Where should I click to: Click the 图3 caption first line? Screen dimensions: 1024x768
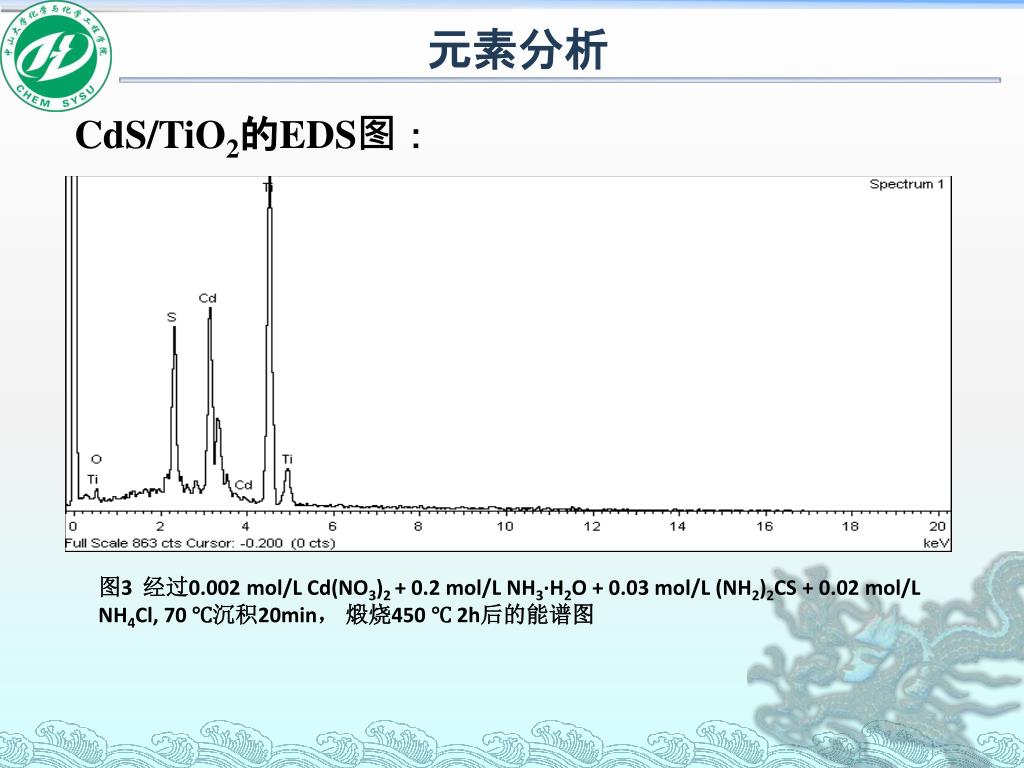(509, 588)
